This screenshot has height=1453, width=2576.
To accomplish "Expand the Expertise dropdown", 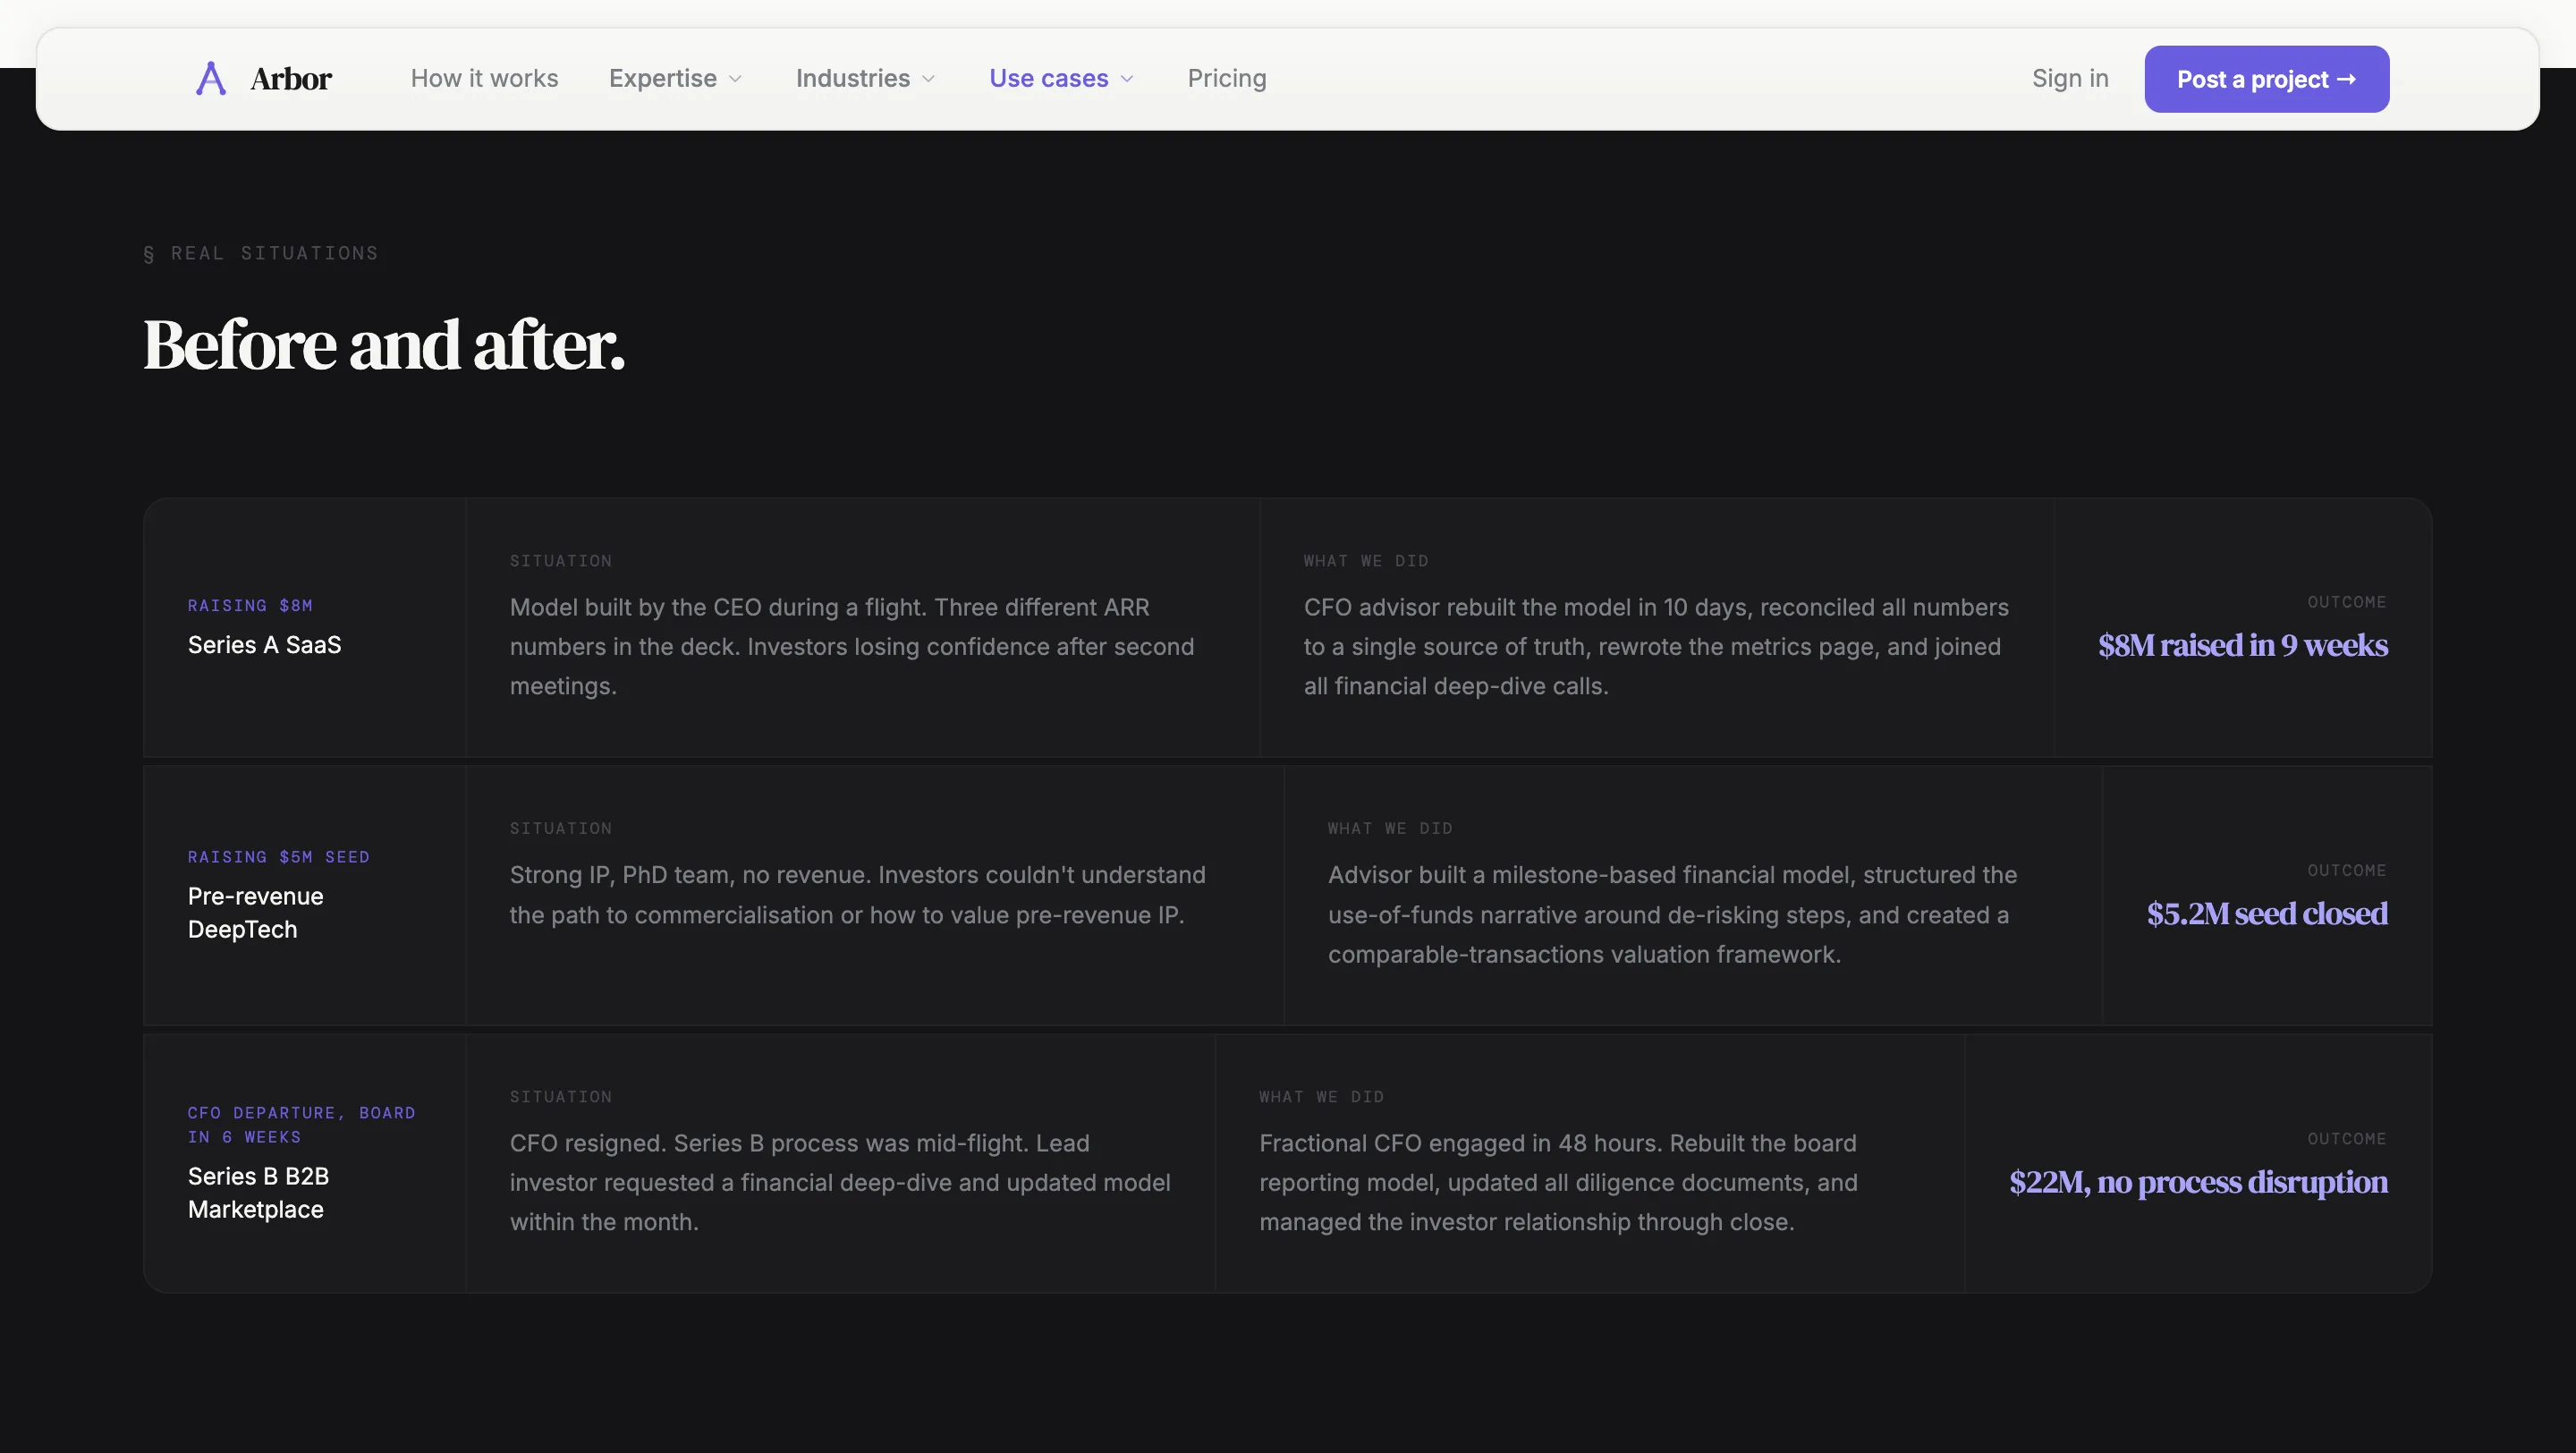I will 675,78.
